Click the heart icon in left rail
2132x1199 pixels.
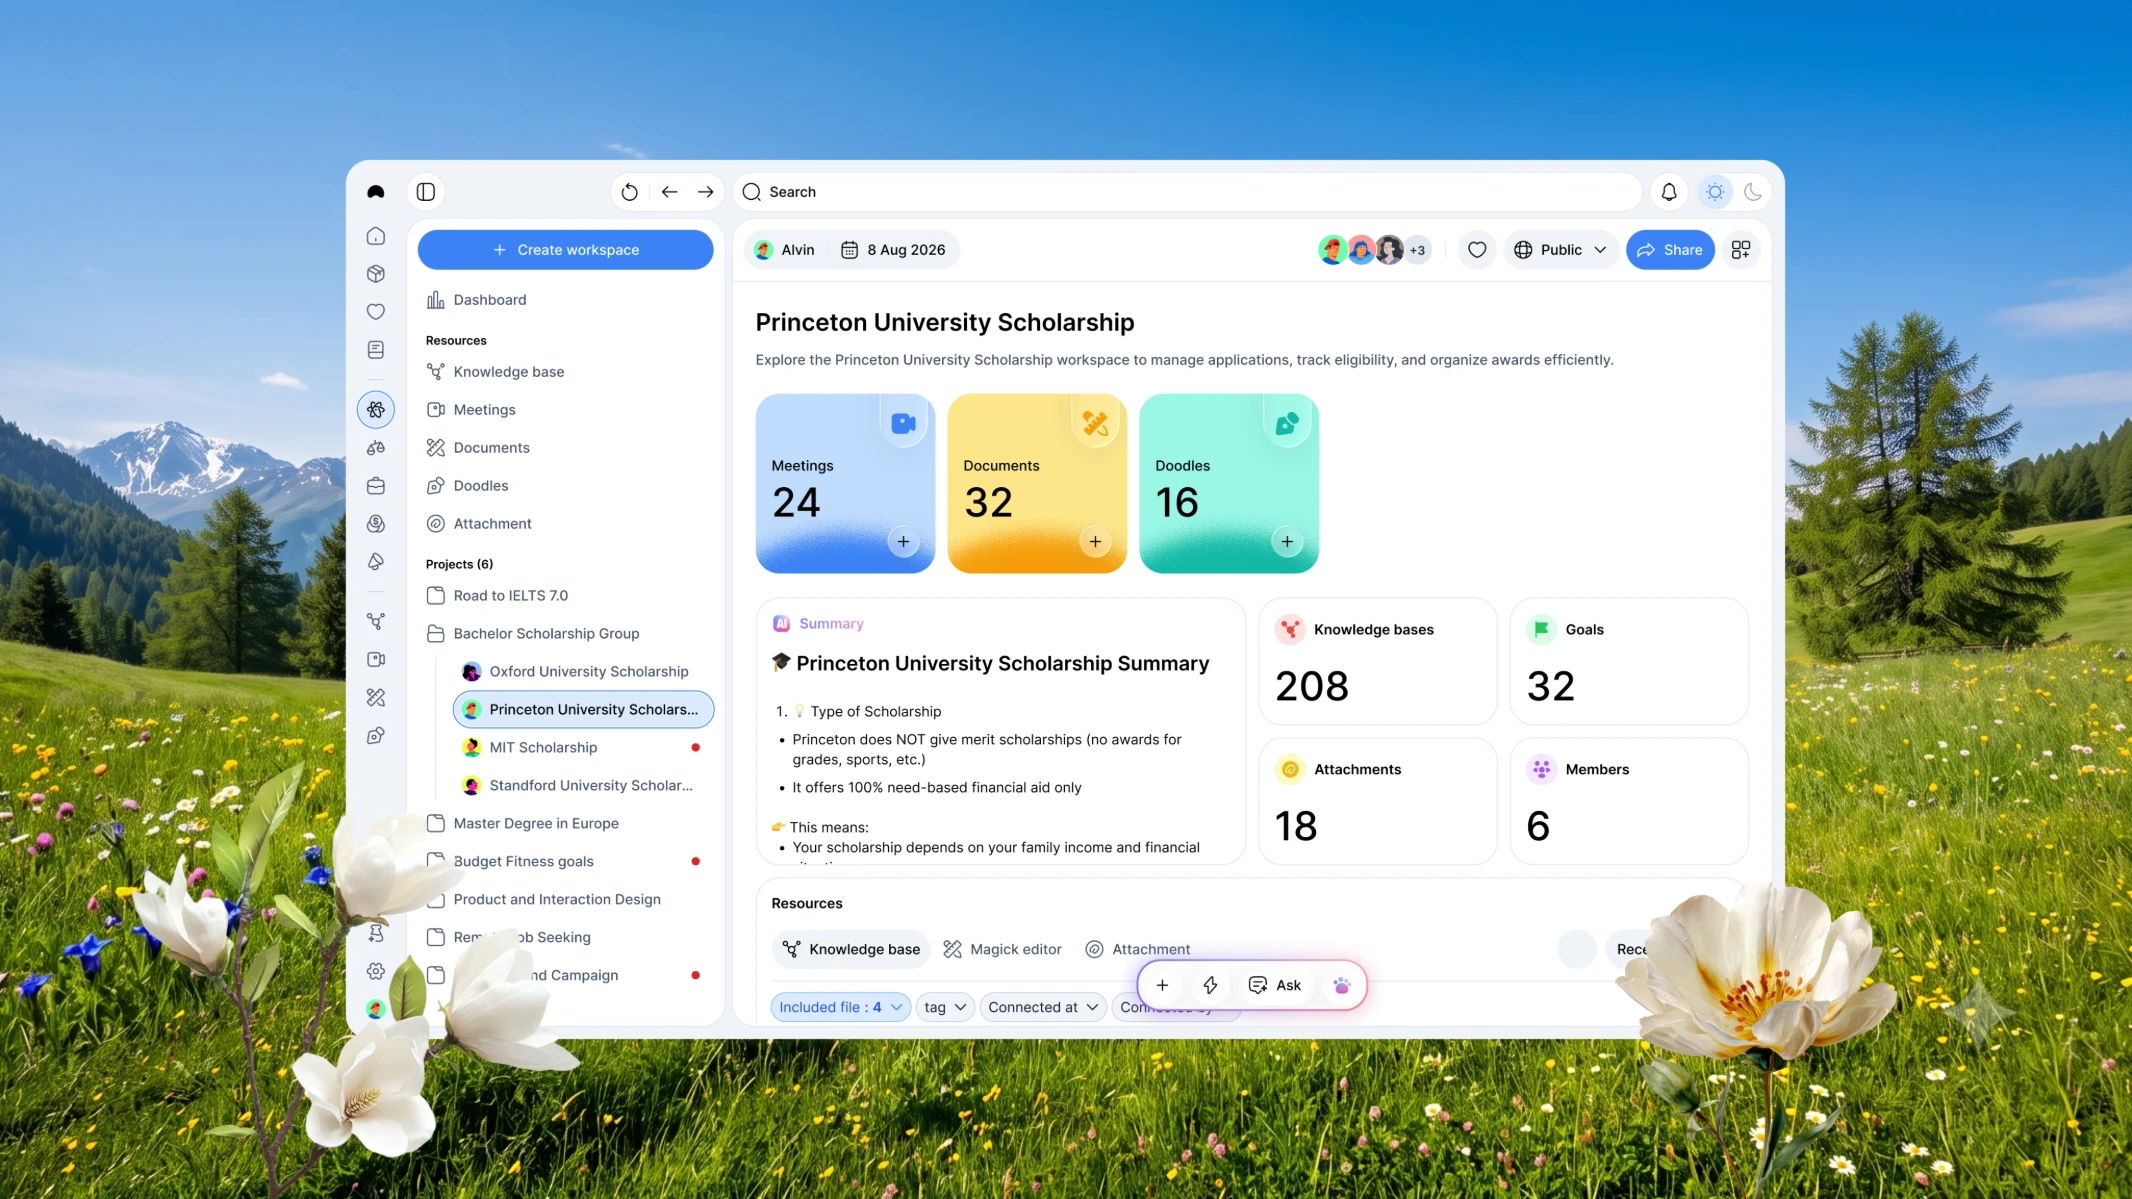coord(376,312)
